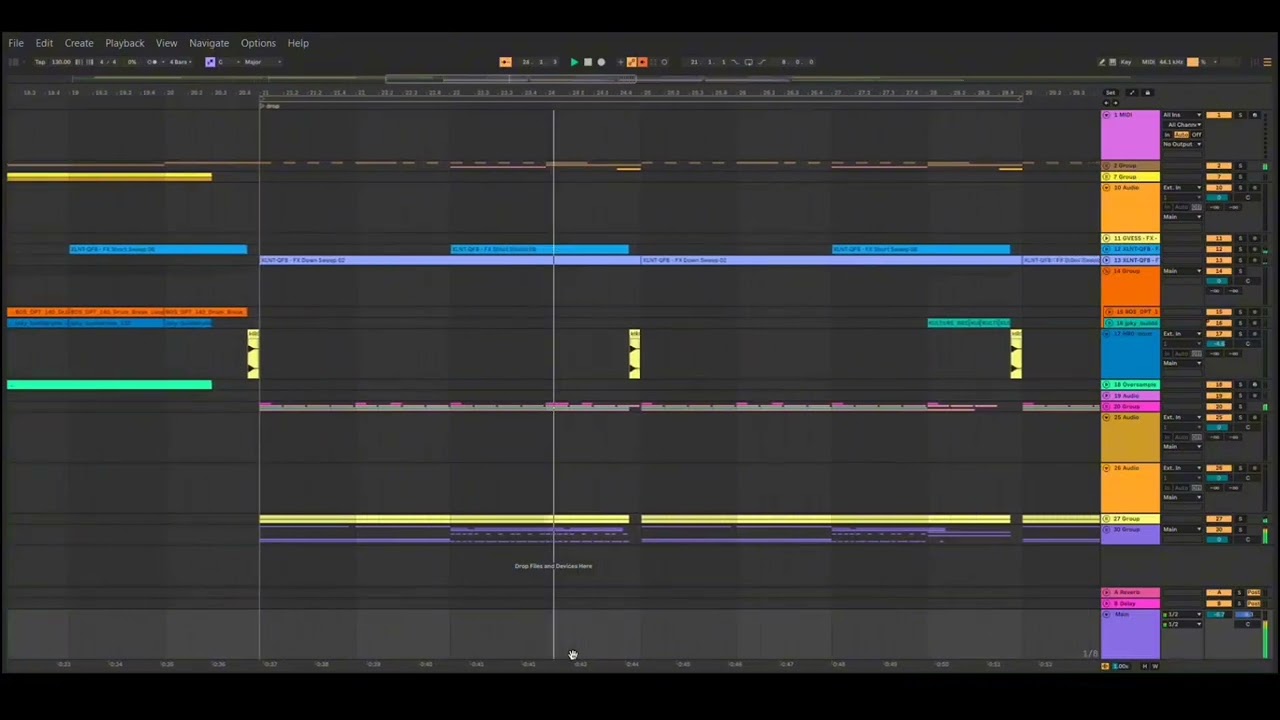The width and height of the screenshot is (1280, 720).
Task: Adjust the volume field on 10 Audio track
Action: (1219, 197)
